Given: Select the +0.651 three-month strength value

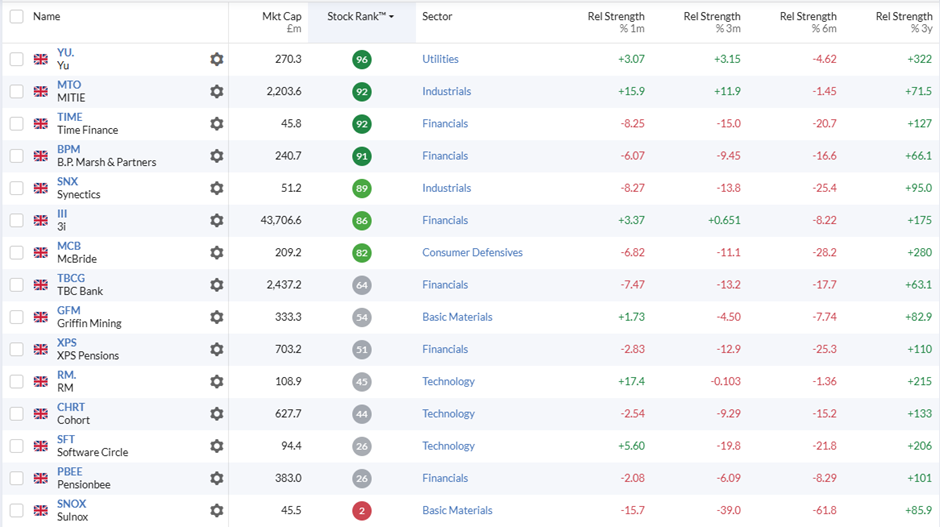Looking at the screenshot, I should click(x=724, y=221).
